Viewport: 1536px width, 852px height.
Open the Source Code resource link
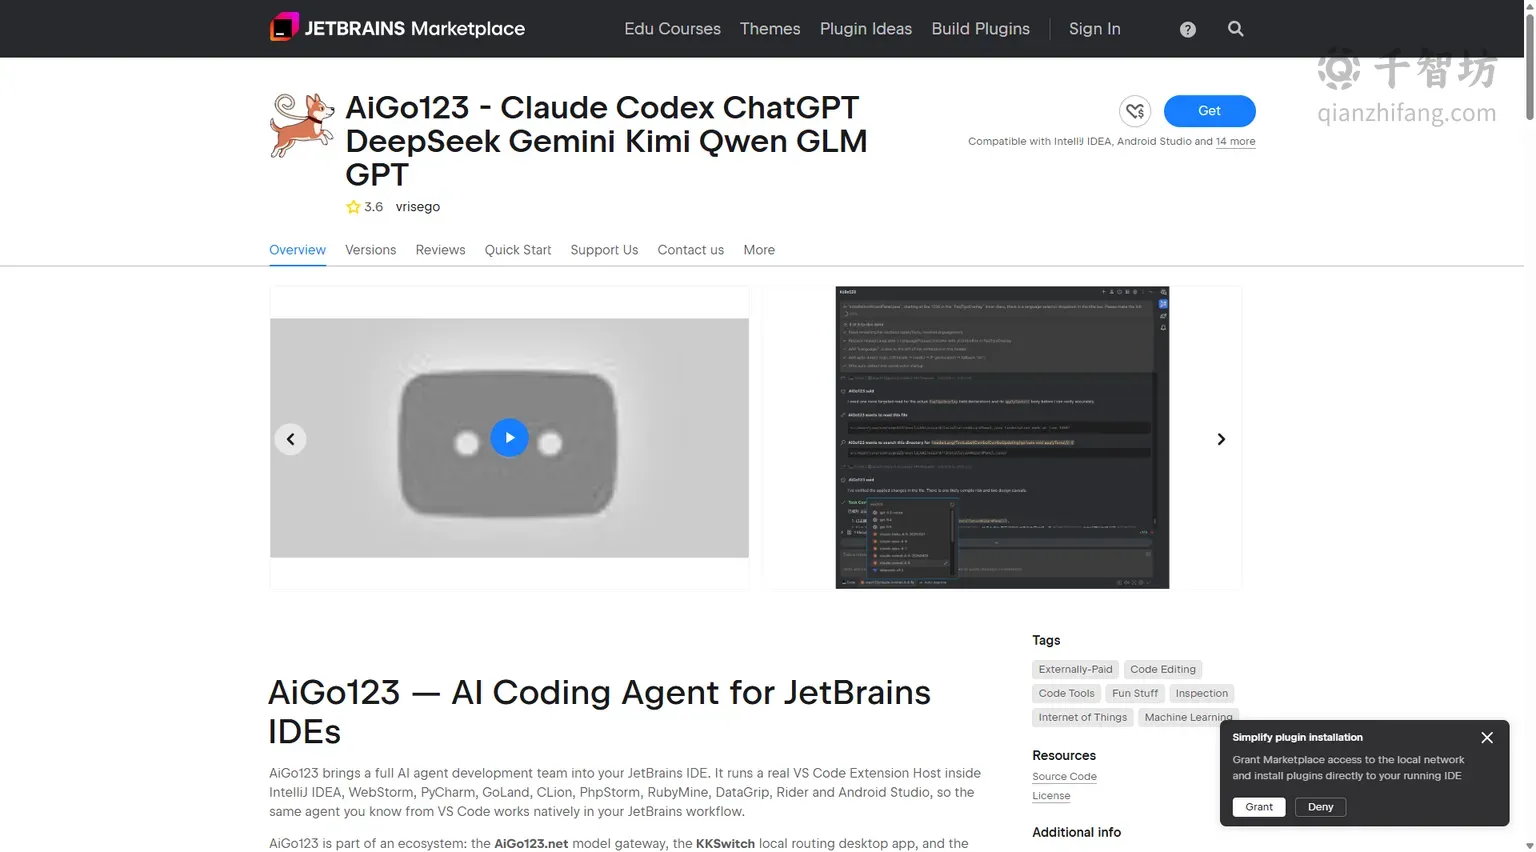point(1064,777)
